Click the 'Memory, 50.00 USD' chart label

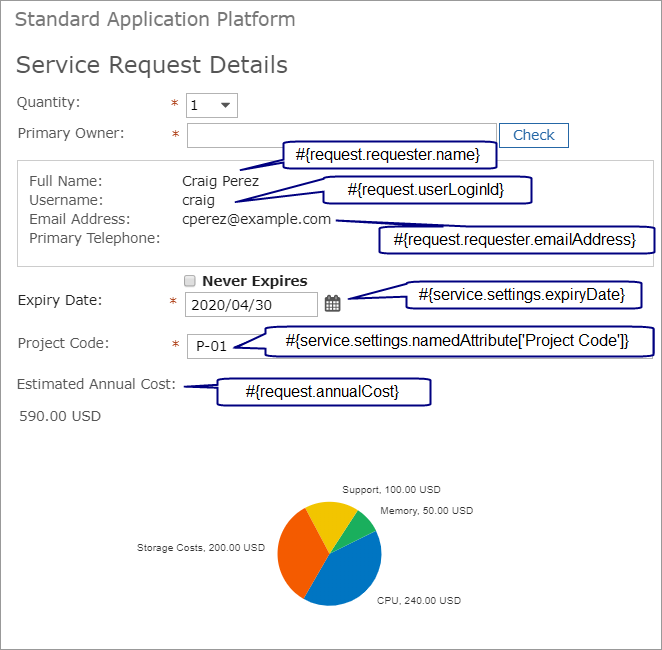(426, 511)
